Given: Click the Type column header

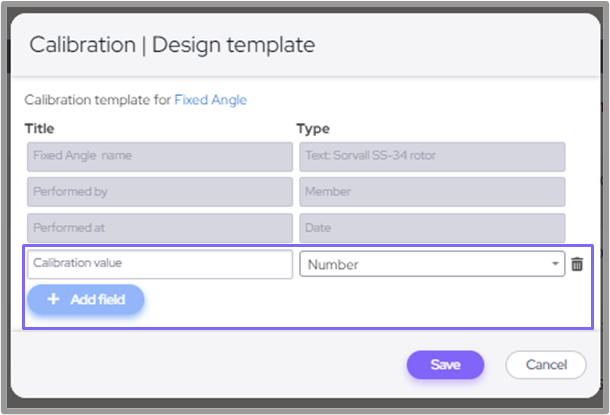Looking at the screenshot, I should pos(313,128).
